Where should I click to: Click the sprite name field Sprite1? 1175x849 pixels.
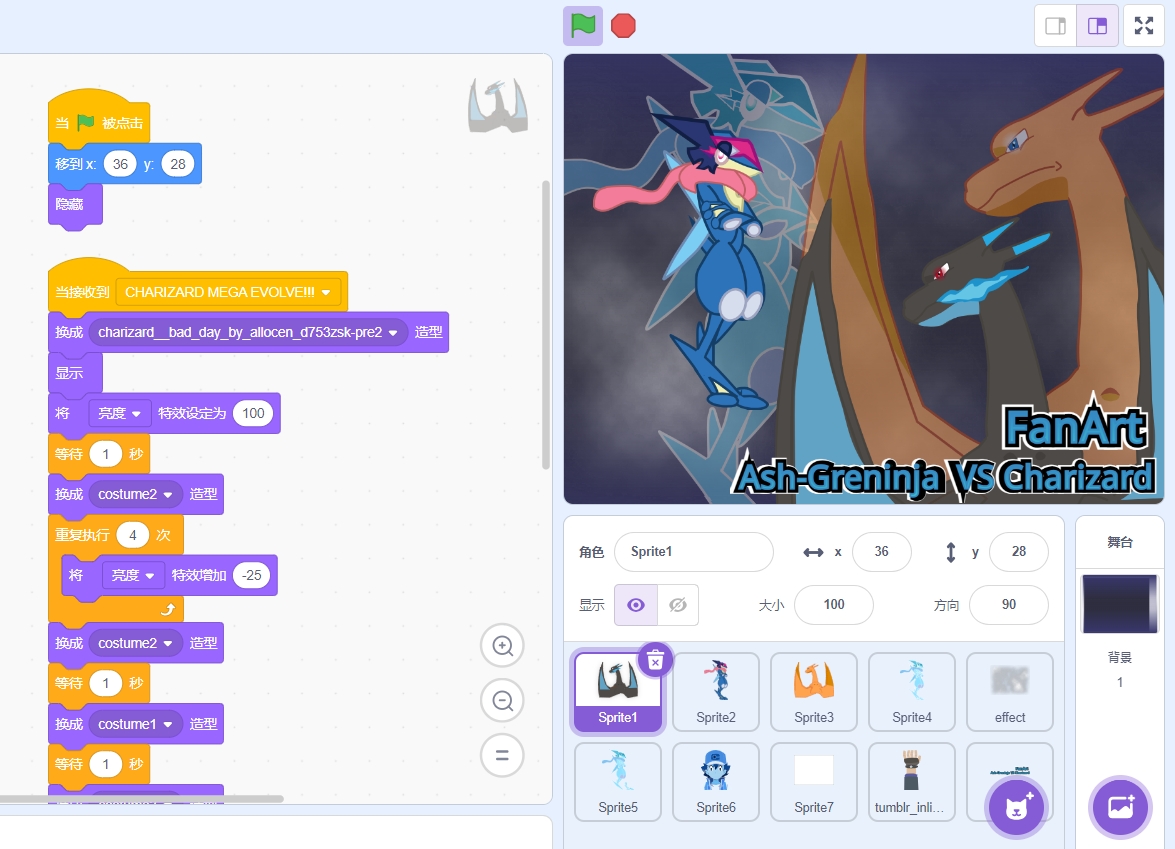click(x=693, y=551)
